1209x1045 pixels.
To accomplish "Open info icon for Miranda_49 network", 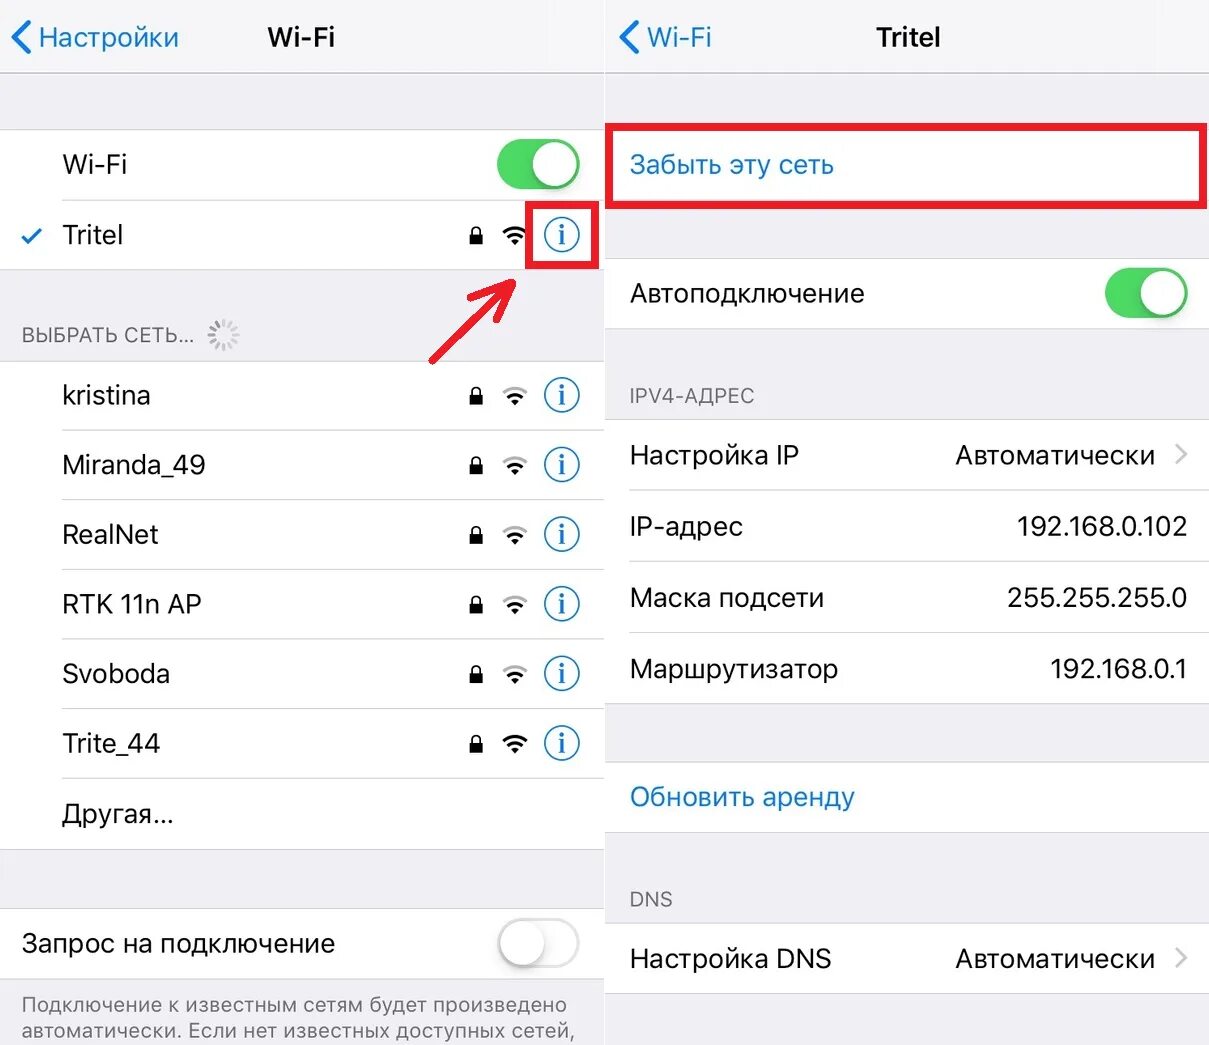I will click(x=561, y=465).
